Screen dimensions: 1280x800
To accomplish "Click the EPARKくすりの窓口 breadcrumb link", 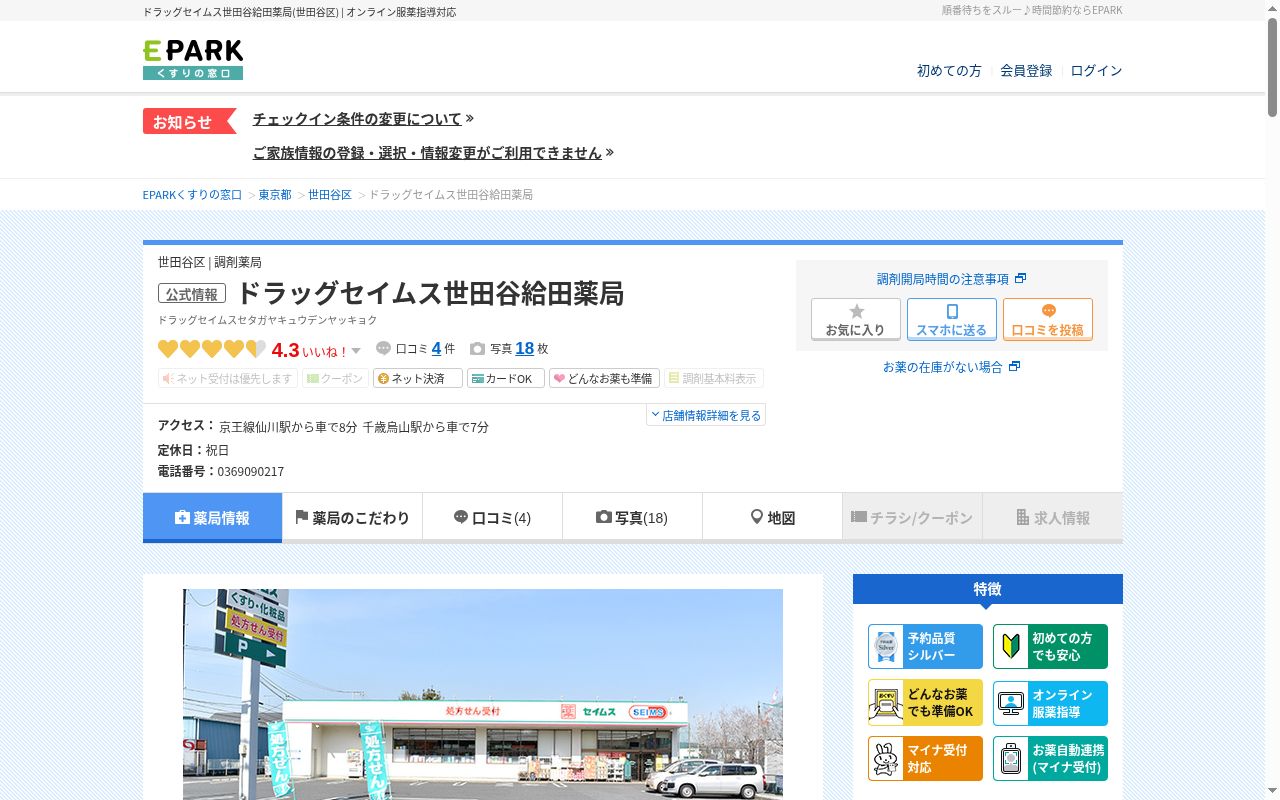I will 192,195.
